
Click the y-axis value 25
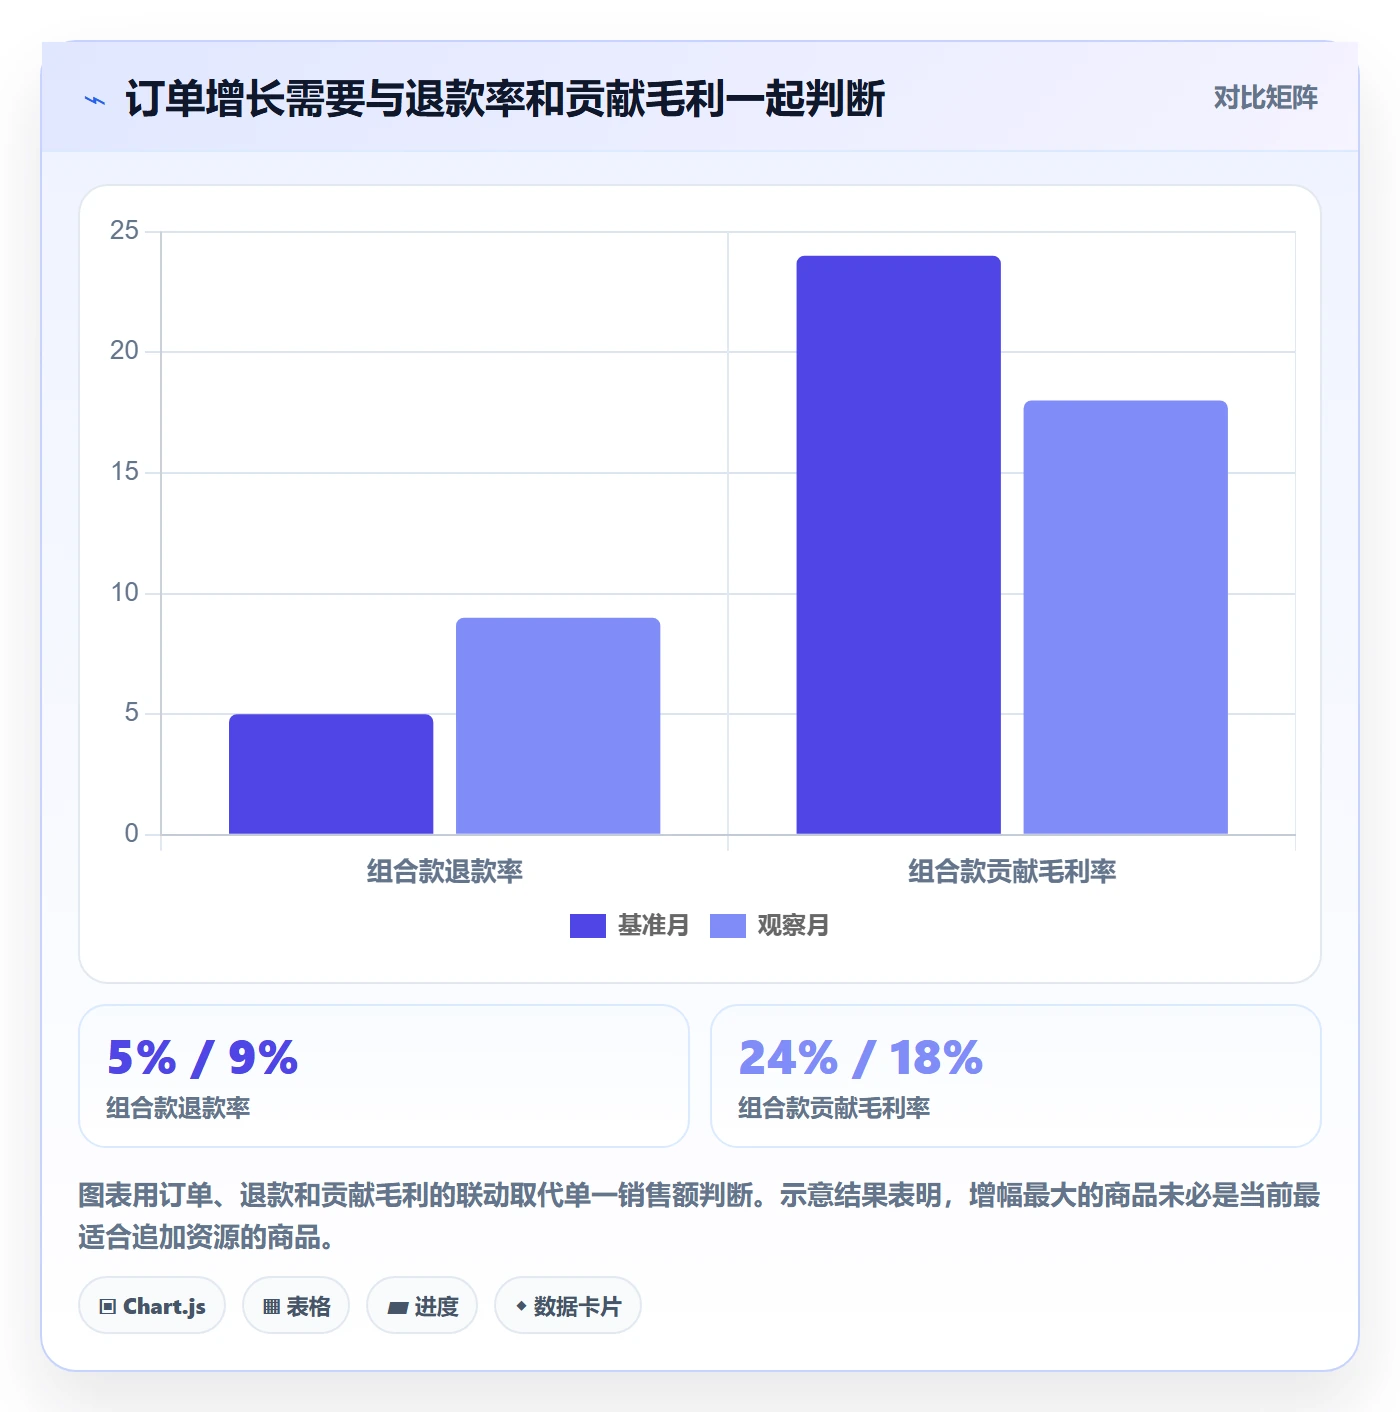pos(124,231)
